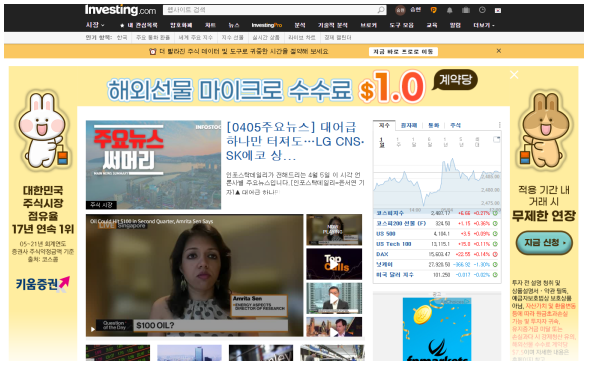Select the 1일 chart timeframe
This screenshot has width=589, height=372.
tap(382, 142)
